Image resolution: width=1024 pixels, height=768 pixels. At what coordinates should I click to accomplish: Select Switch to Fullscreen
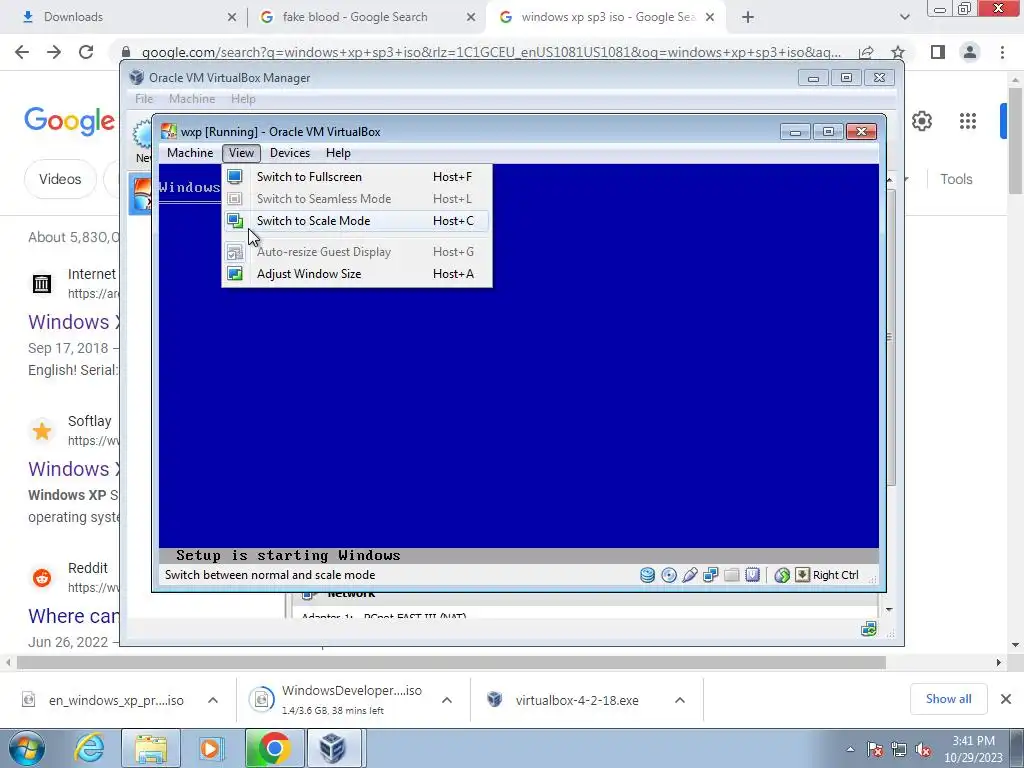[357, 176]
